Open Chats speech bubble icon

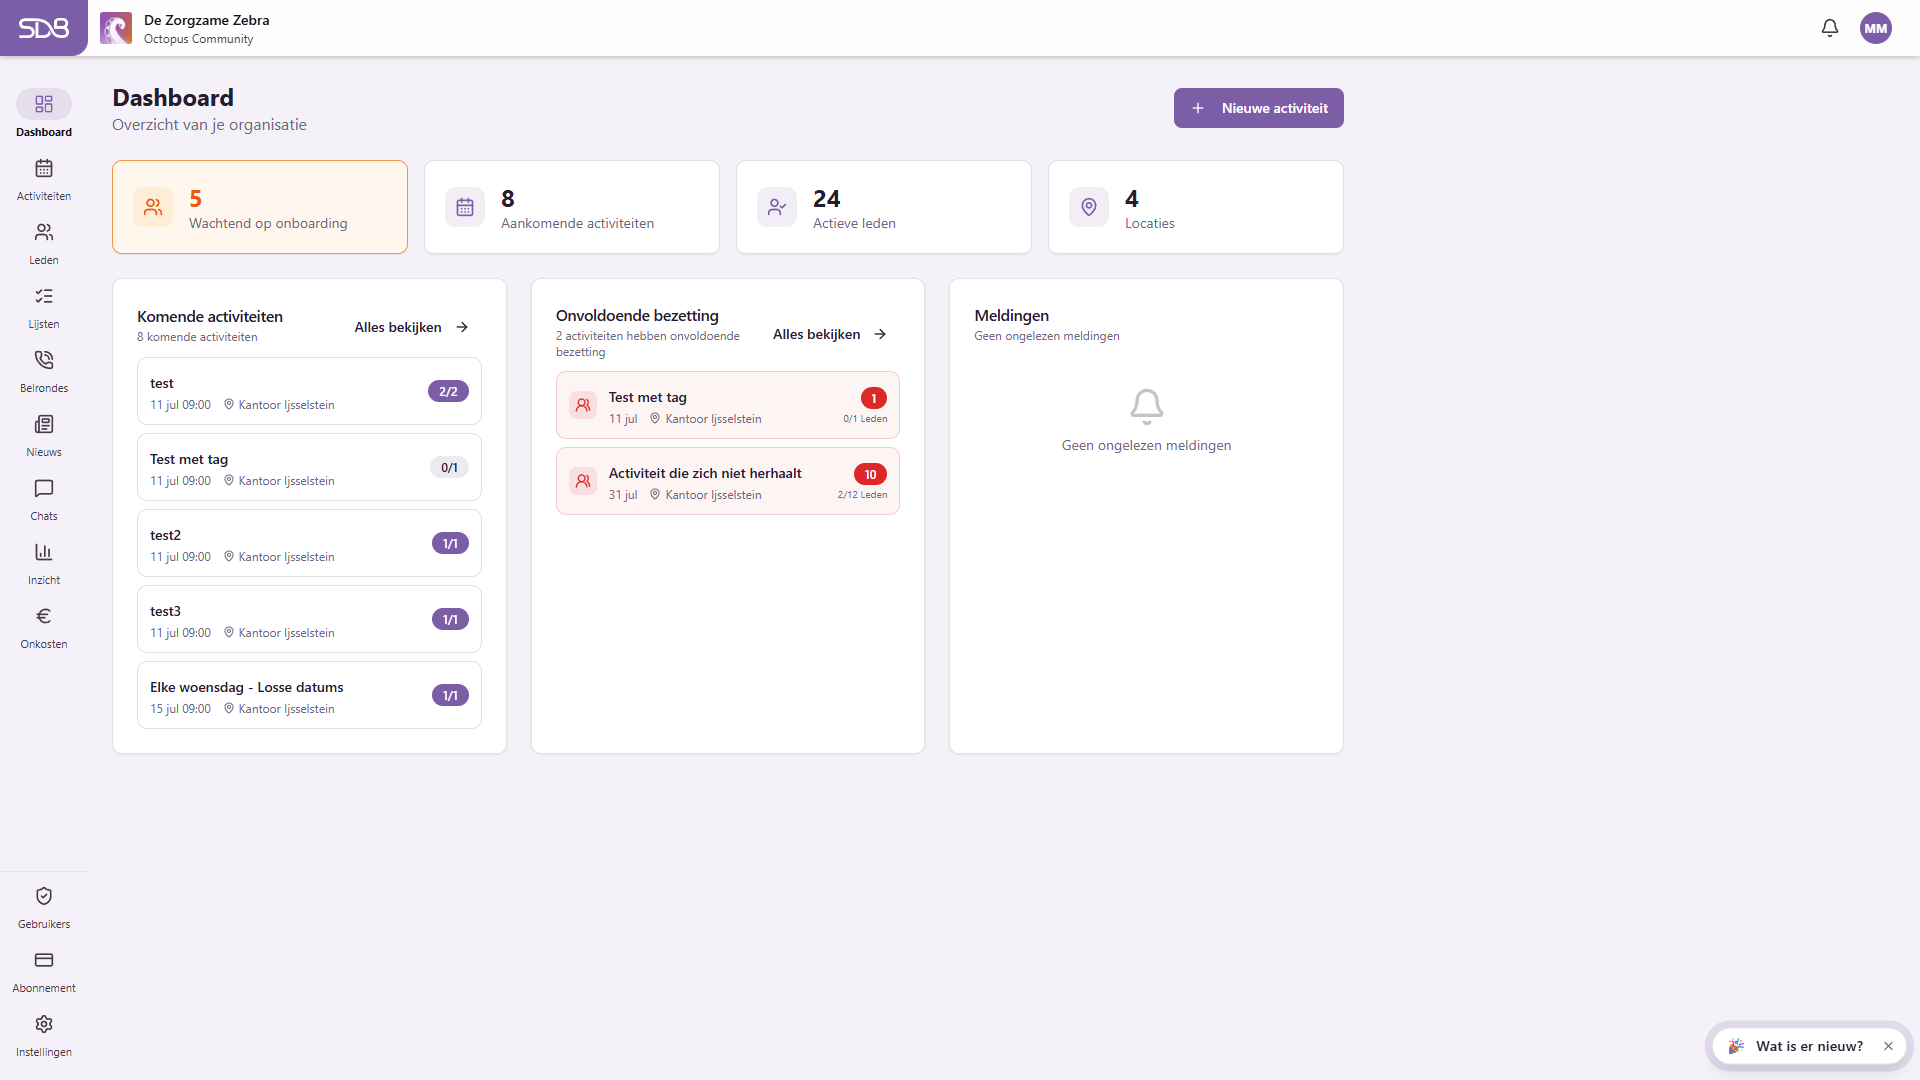[44, 488]
